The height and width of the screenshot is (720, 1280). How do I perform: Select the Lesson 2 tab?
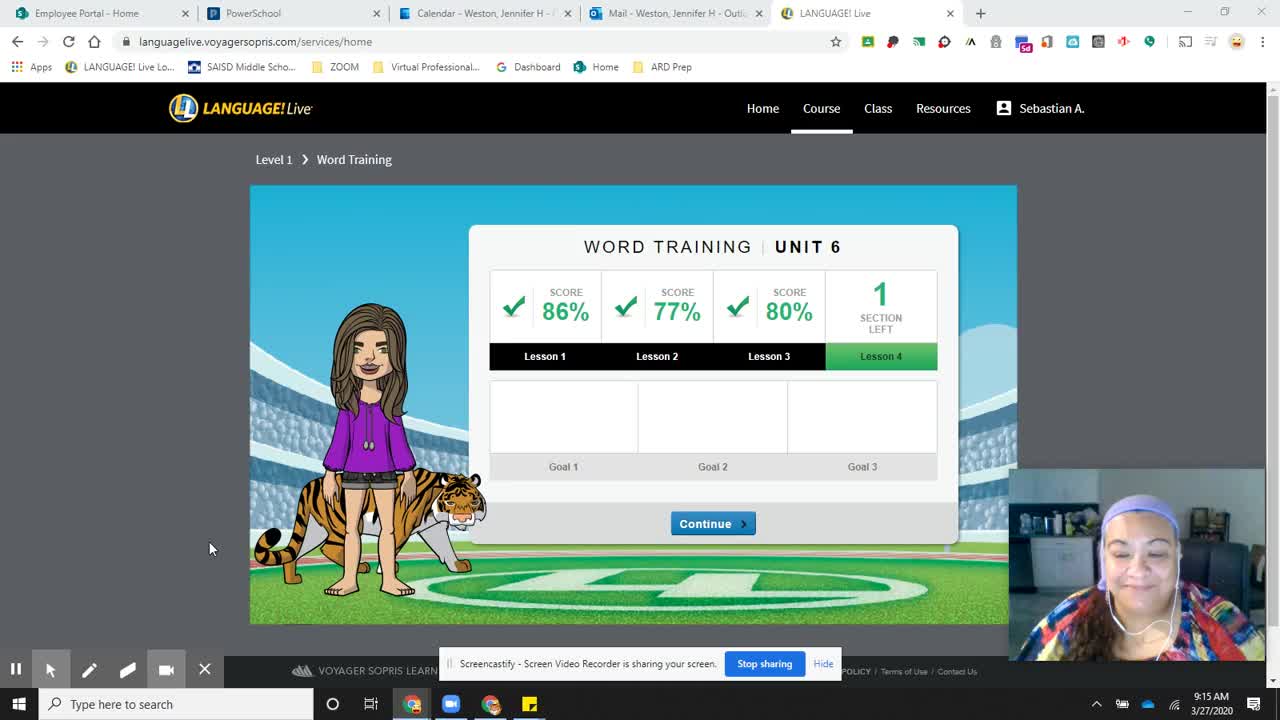pos(657,356)
